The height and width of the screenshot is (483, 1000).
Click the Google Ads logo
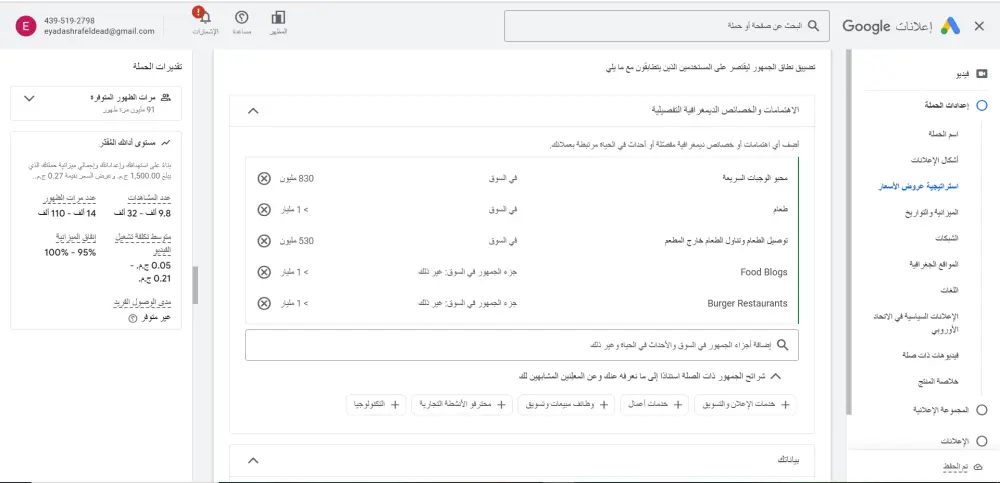pos(948,27)
